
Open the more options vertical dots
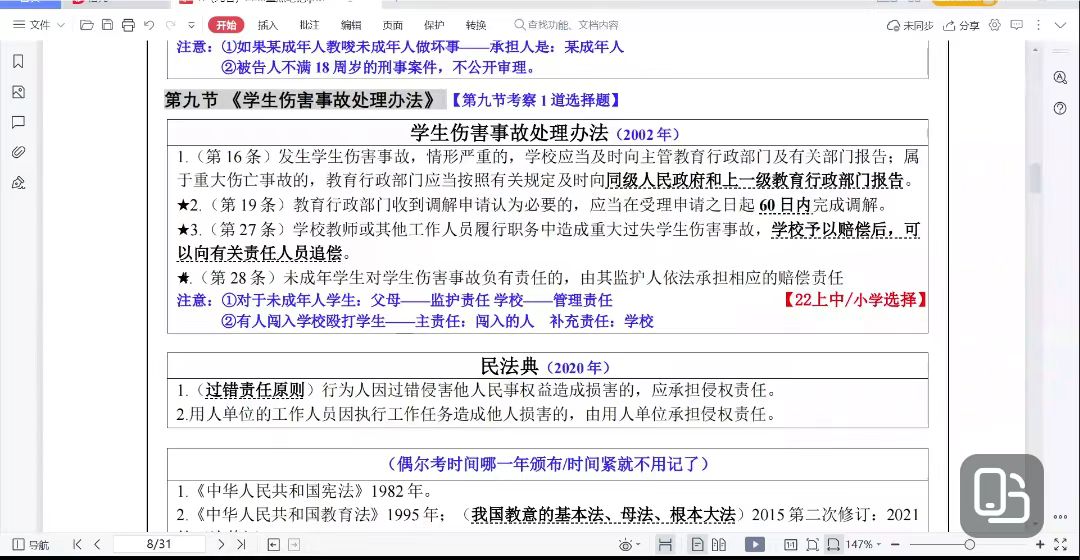(x=1039, y=25)
